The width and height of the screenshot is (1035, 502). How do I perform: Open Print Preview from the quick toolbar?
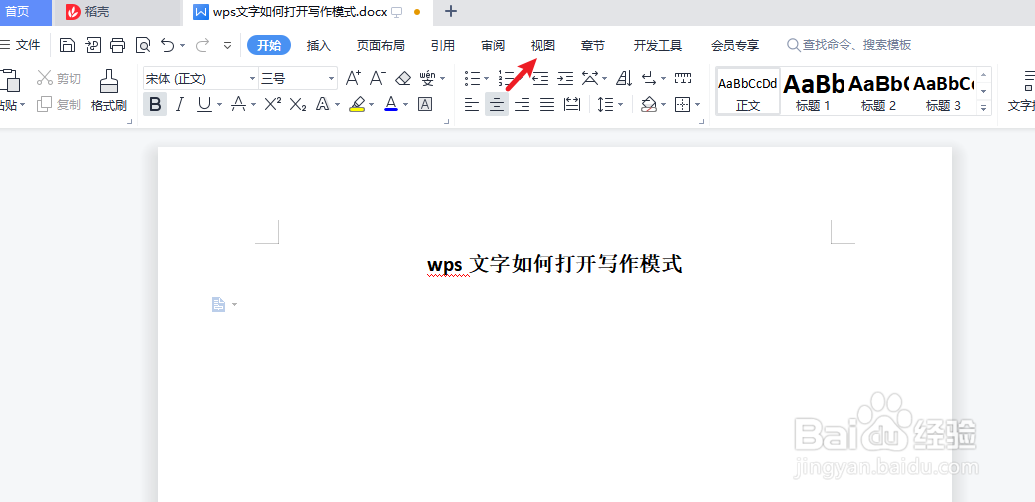tap(143, 45)
